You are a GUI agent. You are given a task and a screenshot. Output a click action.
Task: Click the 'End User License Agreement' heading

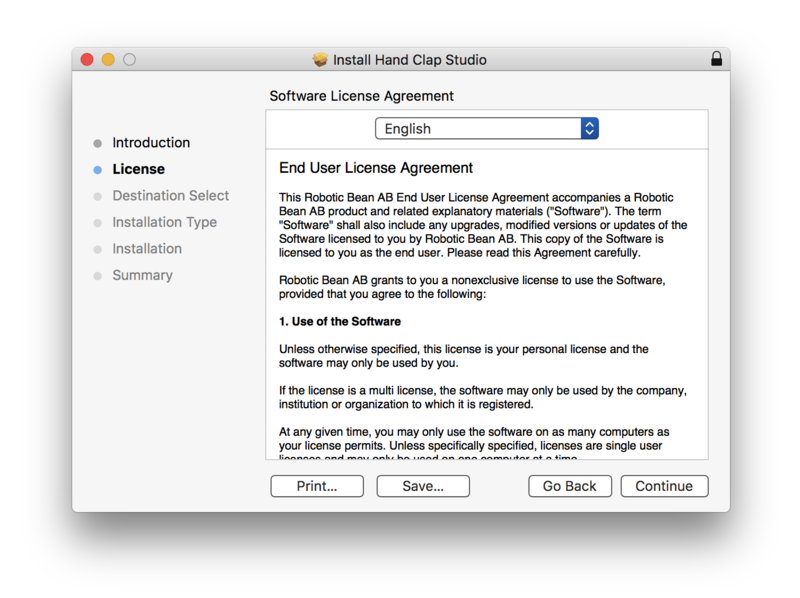[x=376, y=168]
